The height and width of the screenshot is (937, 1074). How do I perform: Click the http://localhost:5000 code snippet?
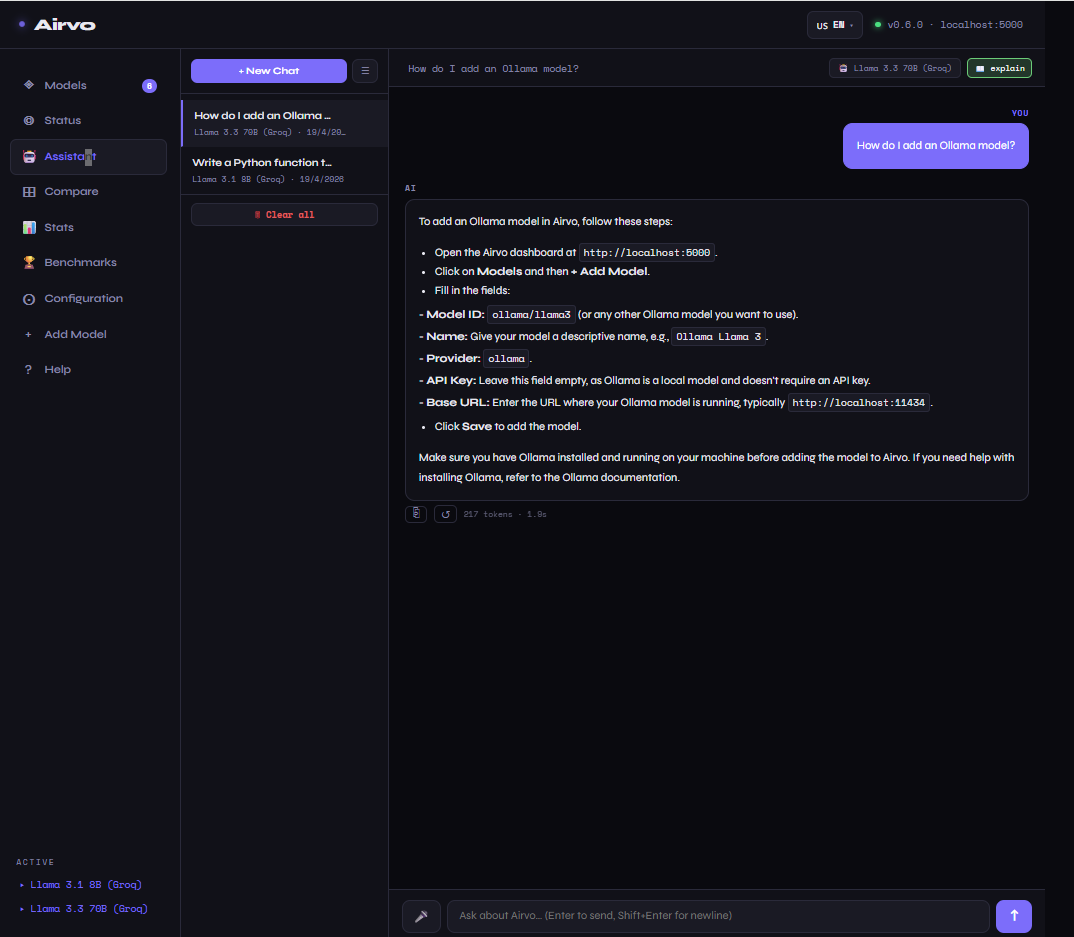coord(647,253)
